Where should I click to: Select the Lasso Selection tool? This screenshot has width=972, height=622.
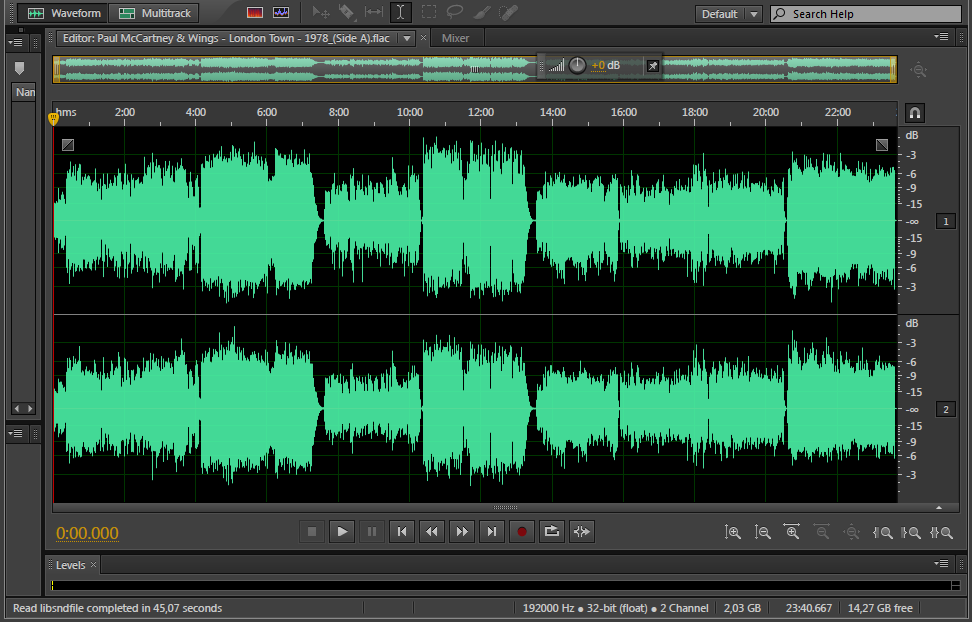click(455, 12)
